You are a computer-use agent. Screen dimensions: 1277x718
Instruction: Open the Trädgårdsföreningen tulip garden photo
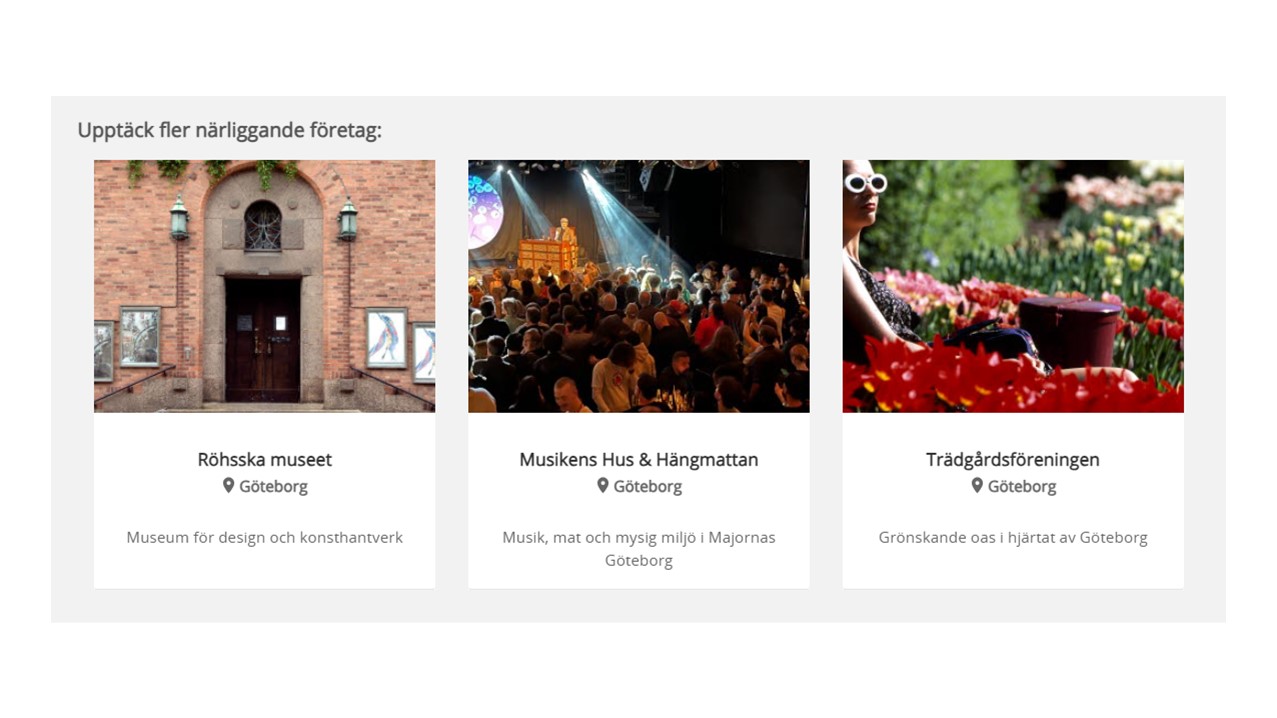coord(1013,285)
